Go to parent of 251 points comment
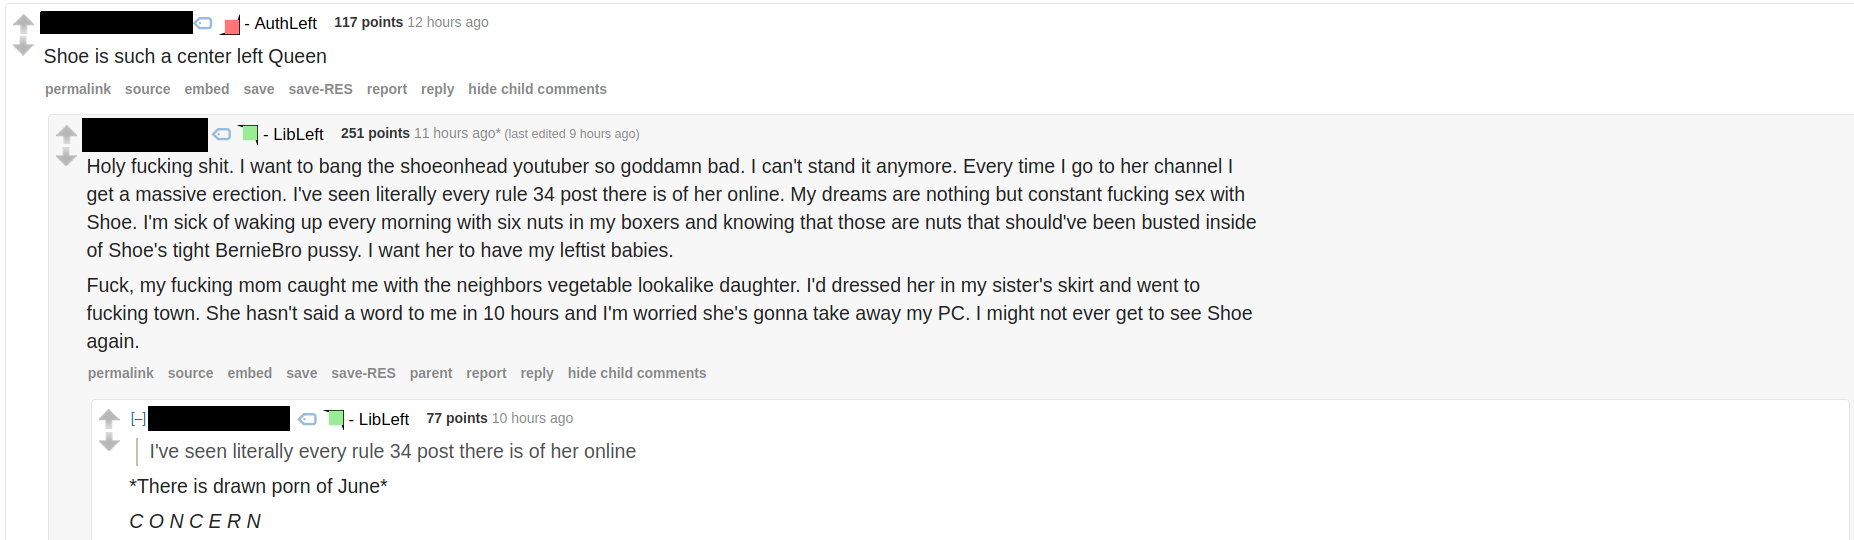The image size is (1854, 540). coord(431,373)
